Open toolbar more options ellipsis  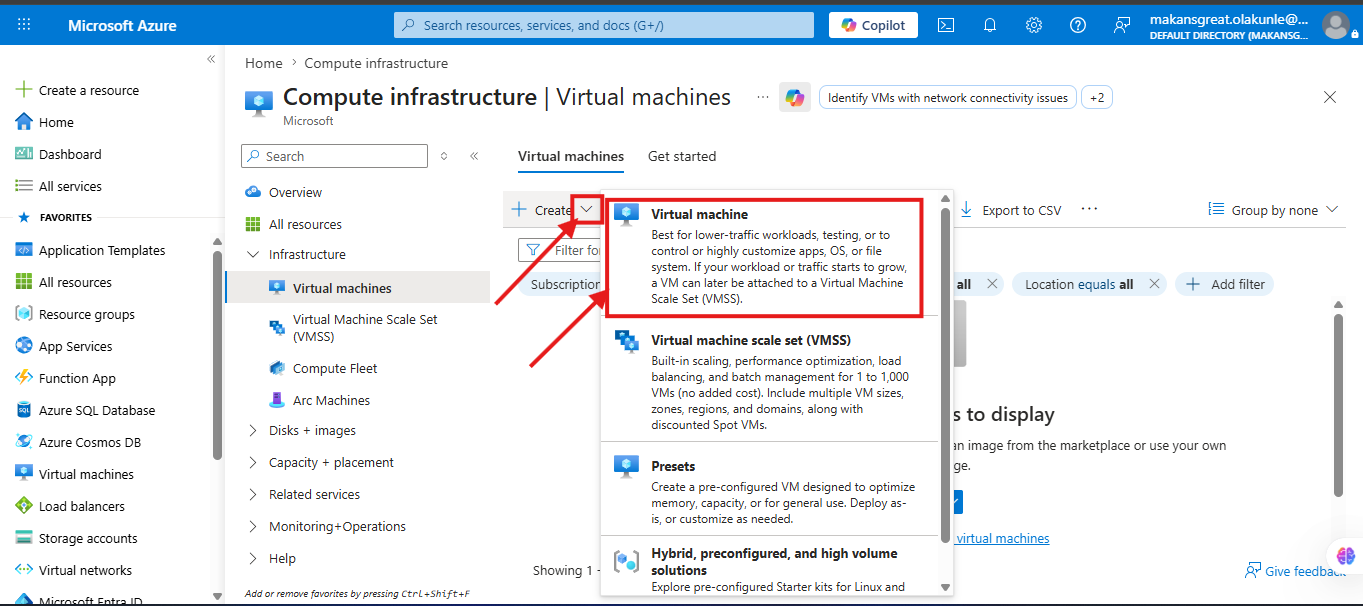[x=1089, y=209]
